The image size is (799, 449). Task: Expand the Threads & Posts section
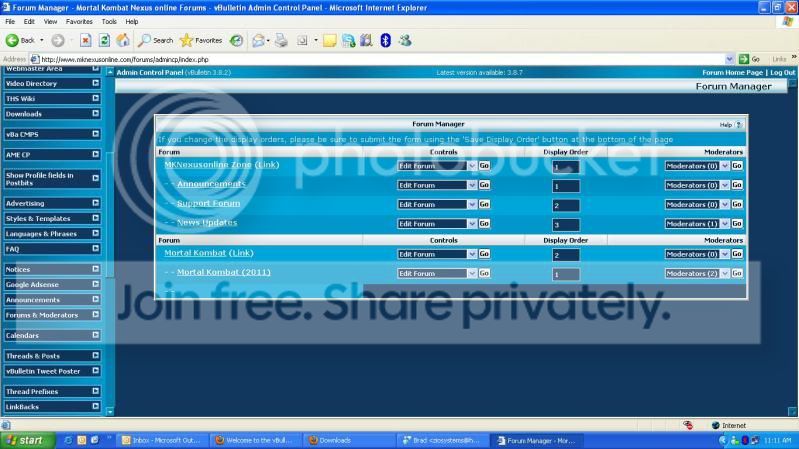95,356
